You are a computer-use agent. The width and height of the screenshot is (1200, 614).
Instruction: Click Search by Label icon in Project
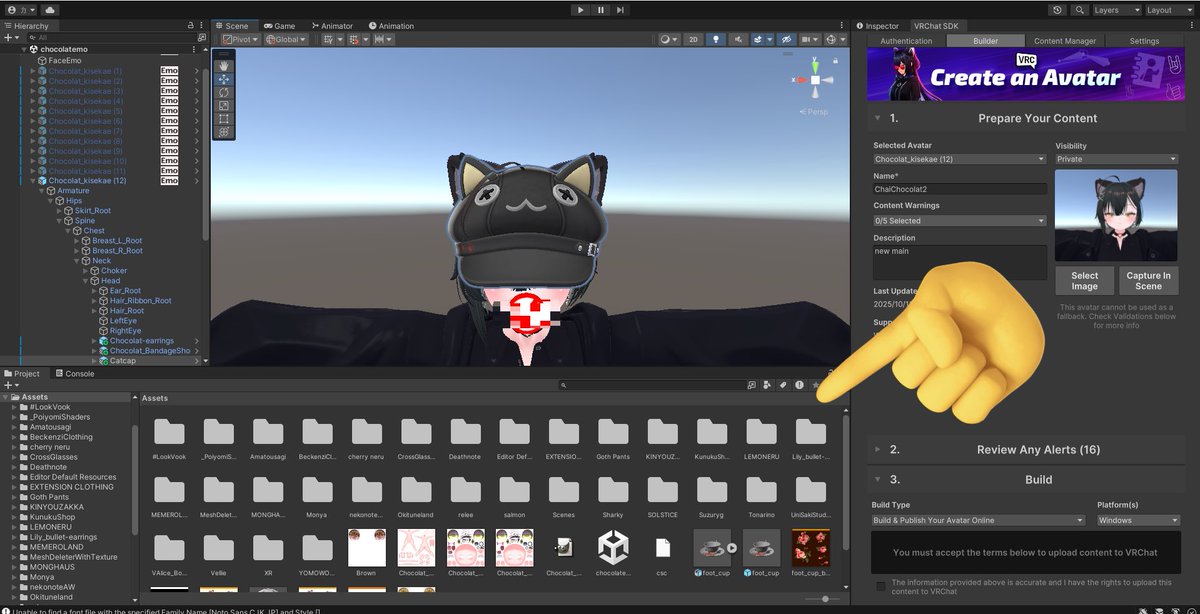[x=783, y=385]
